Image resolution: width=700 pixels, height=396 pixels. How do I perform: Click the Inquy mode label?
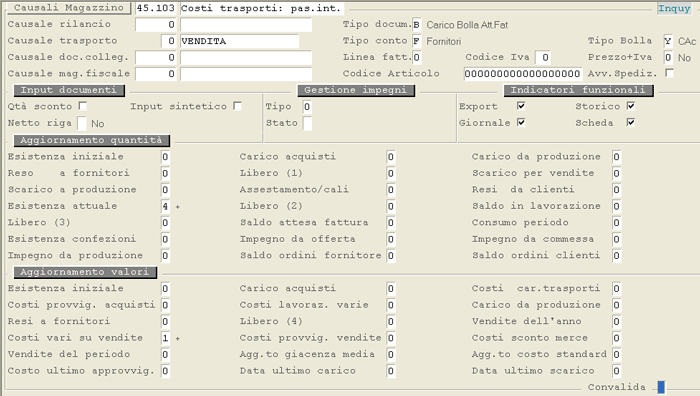coord(674,8)
